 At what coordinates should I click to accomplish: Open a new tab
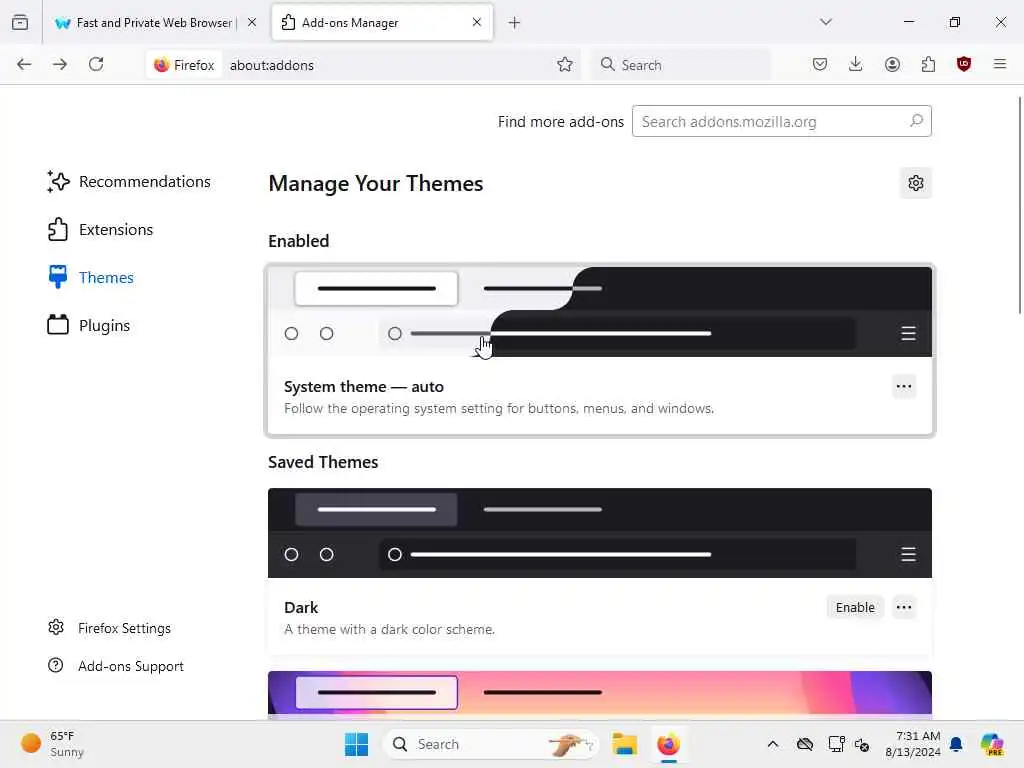[x=515, y=23]
